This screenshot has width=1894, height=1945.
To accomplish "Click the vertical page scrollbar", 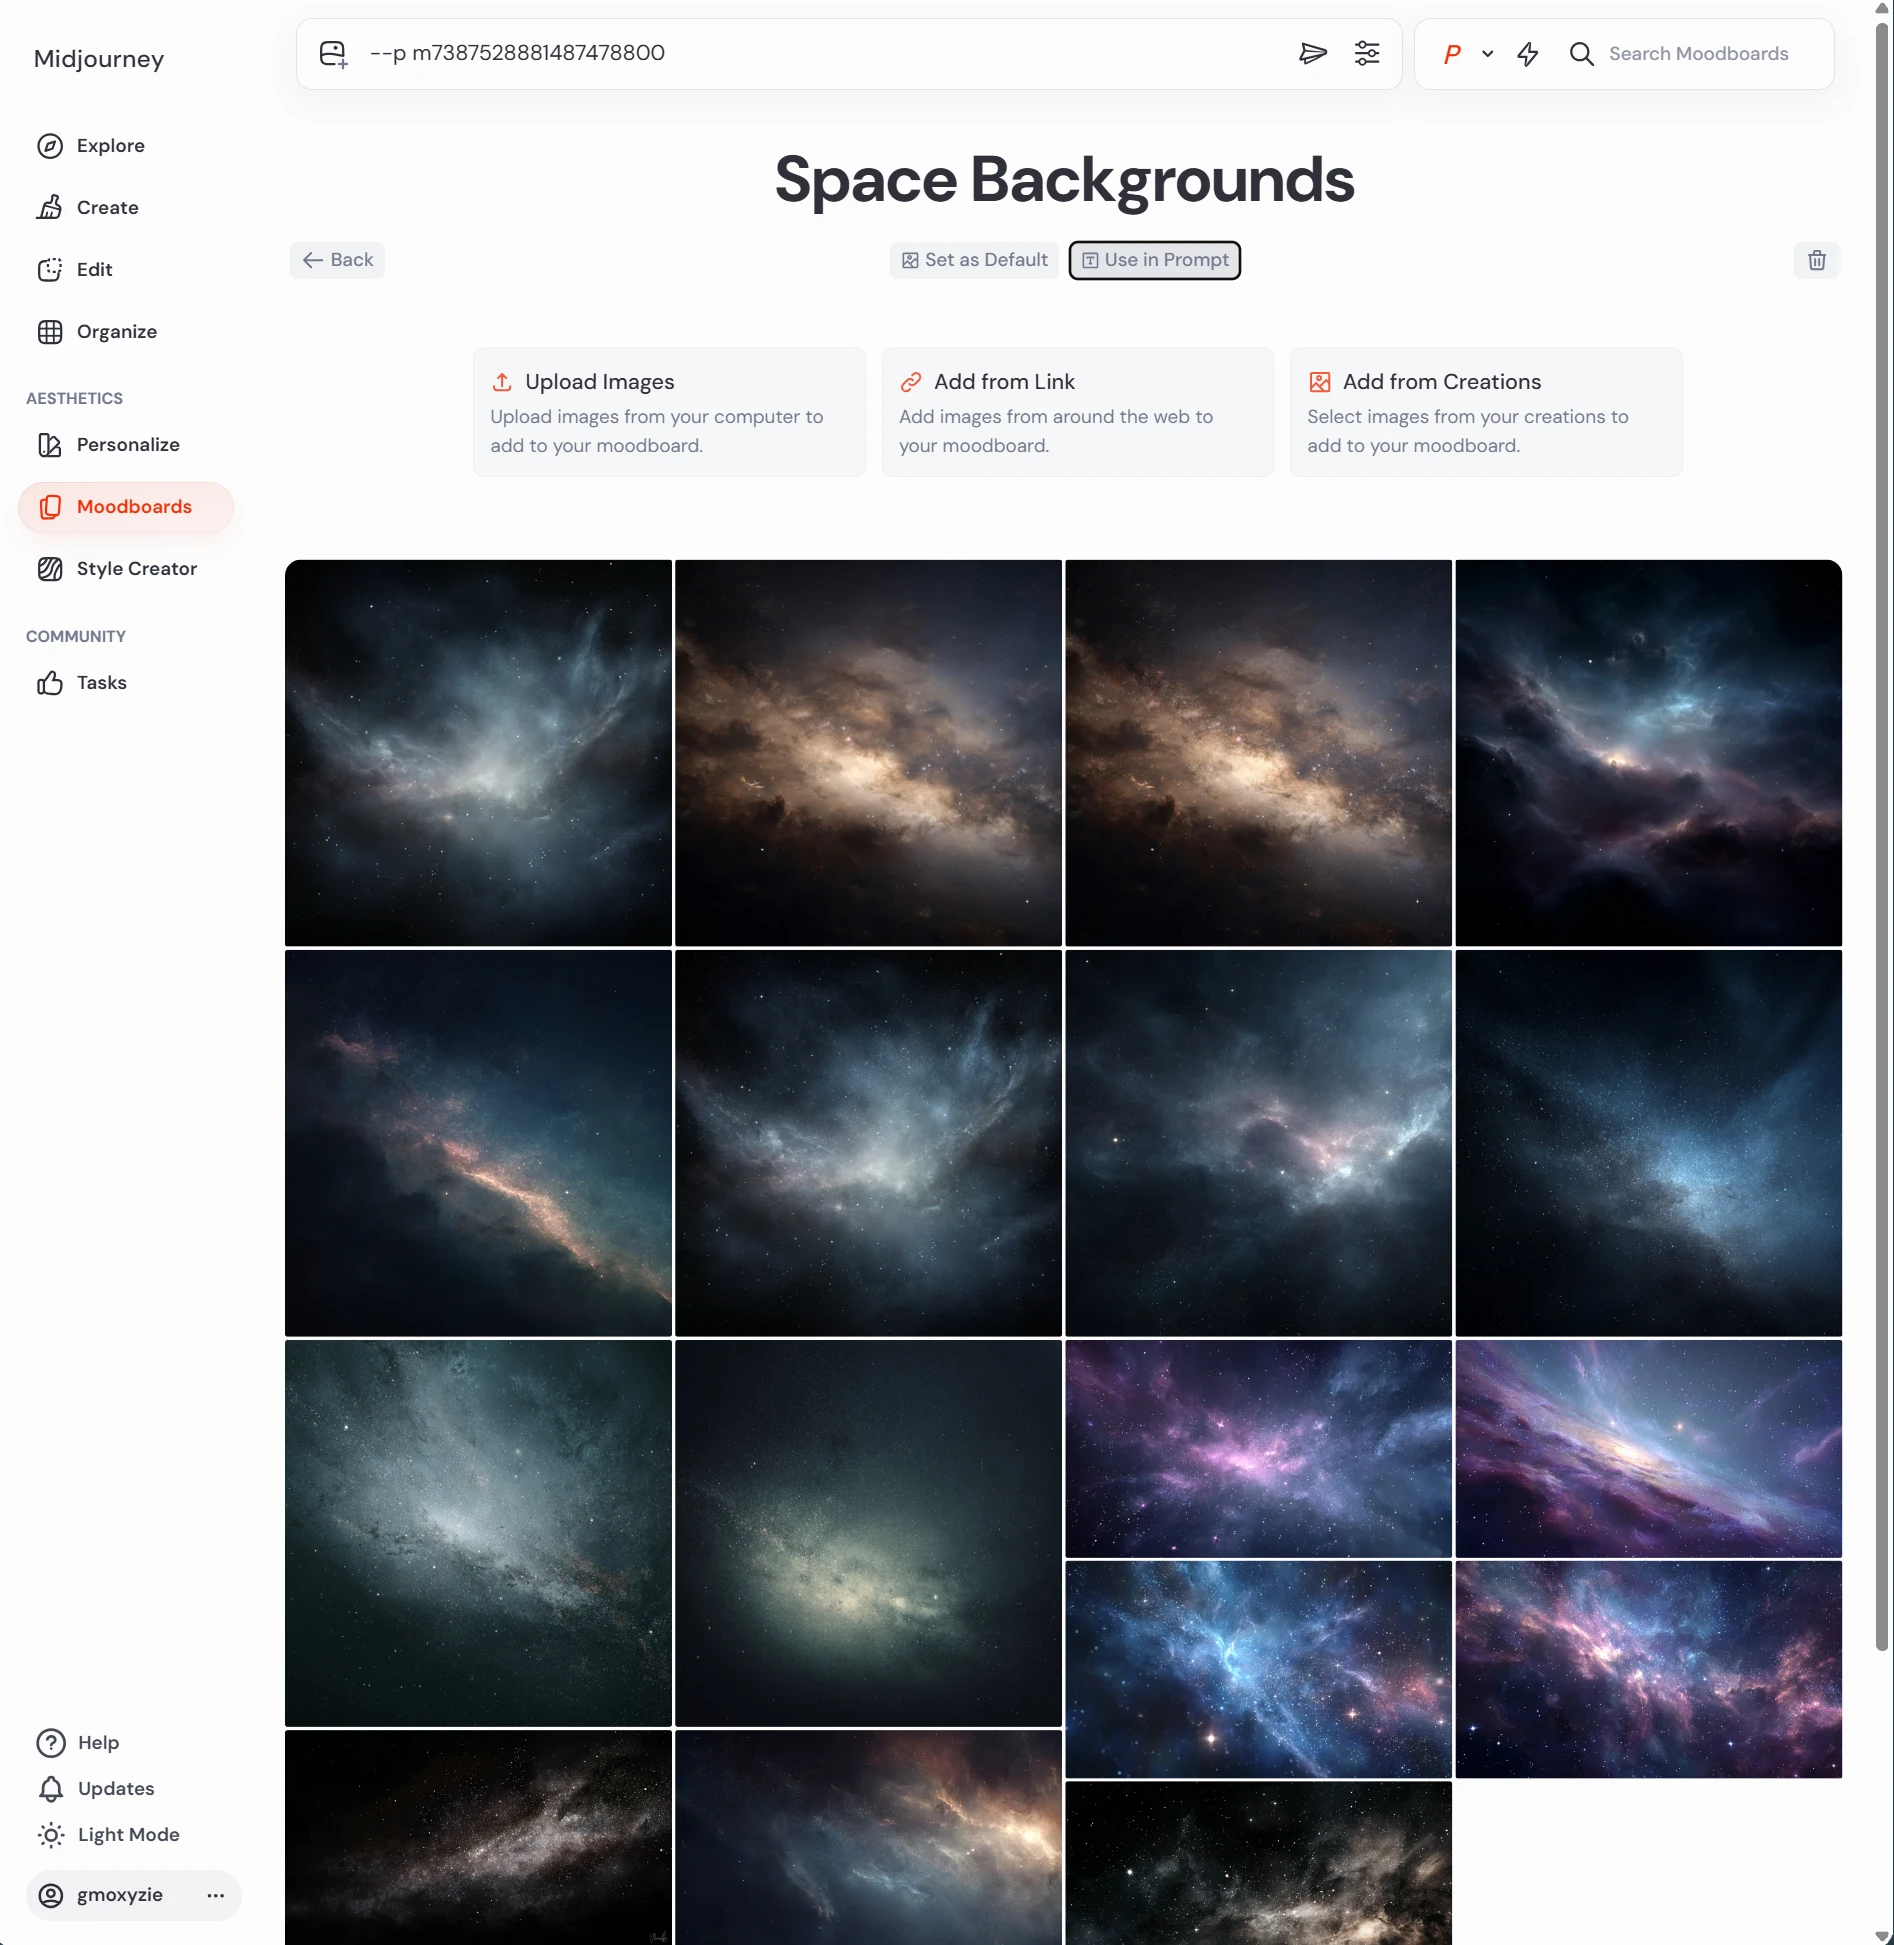I will [x=1882, y=836].
